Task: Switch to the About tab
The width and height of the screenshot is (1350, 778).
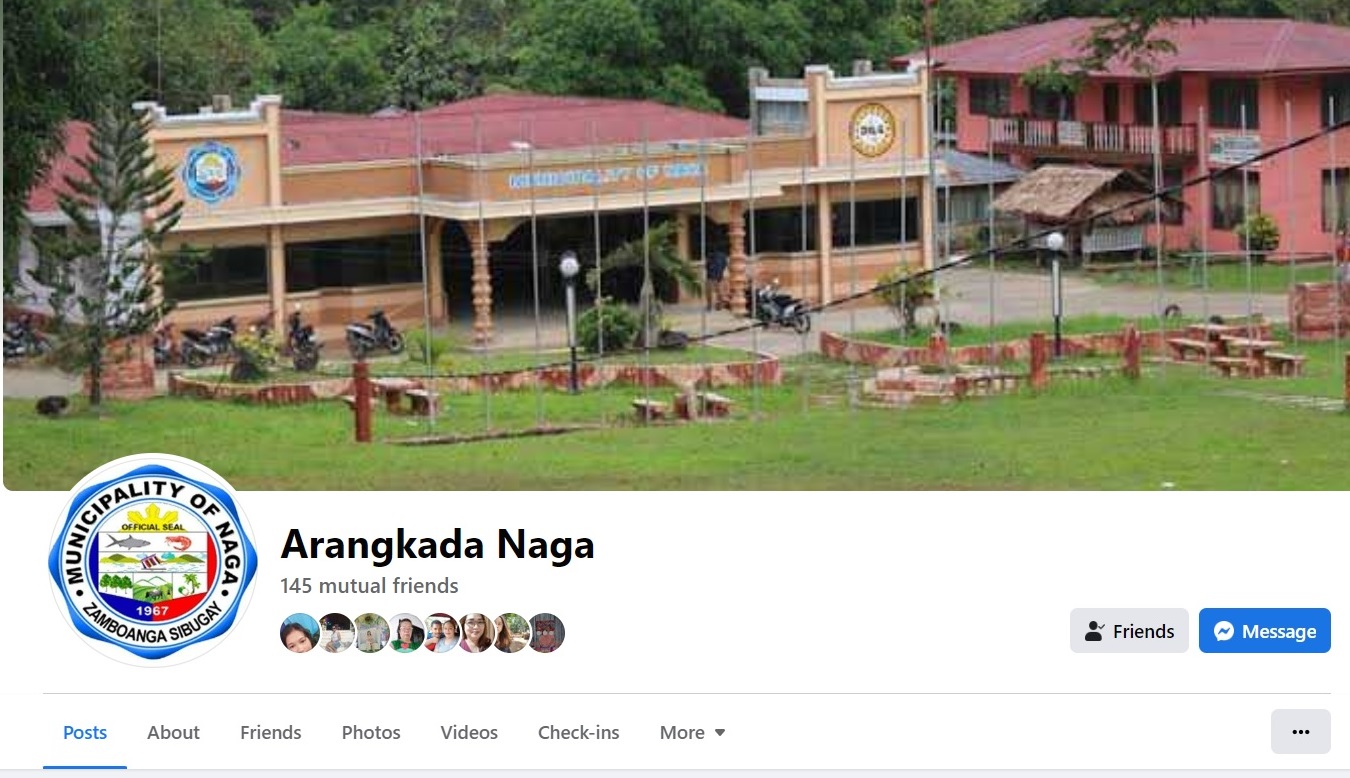Action: point(173,733)
